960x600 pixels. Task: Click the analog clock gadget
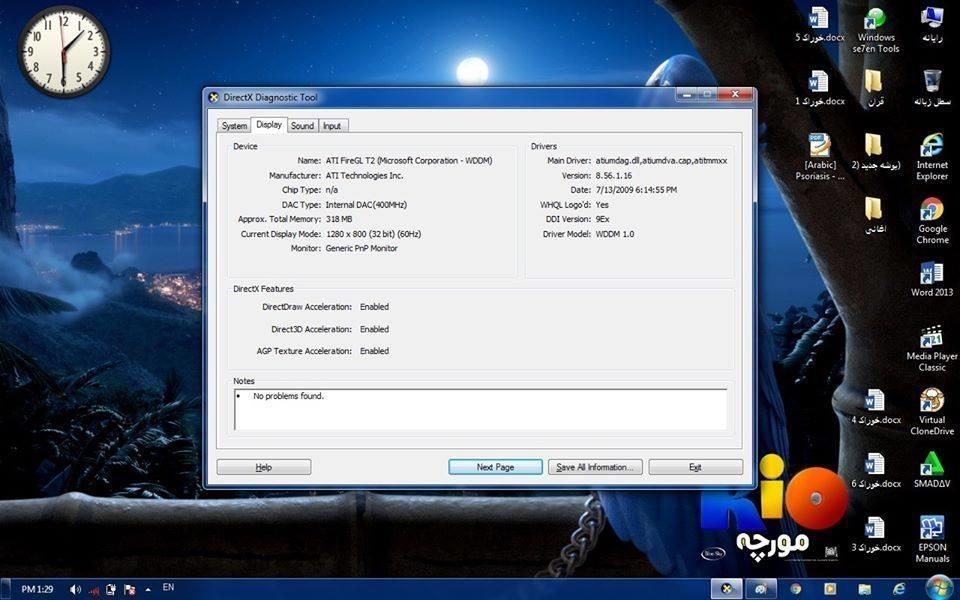pyautogui.click(x=64, y=51)
